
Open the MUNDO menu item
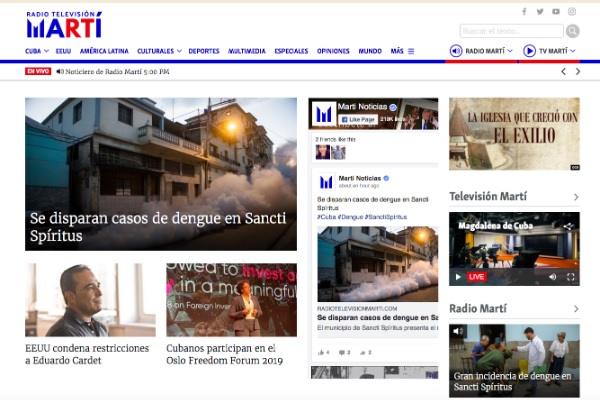click(370, 51)
